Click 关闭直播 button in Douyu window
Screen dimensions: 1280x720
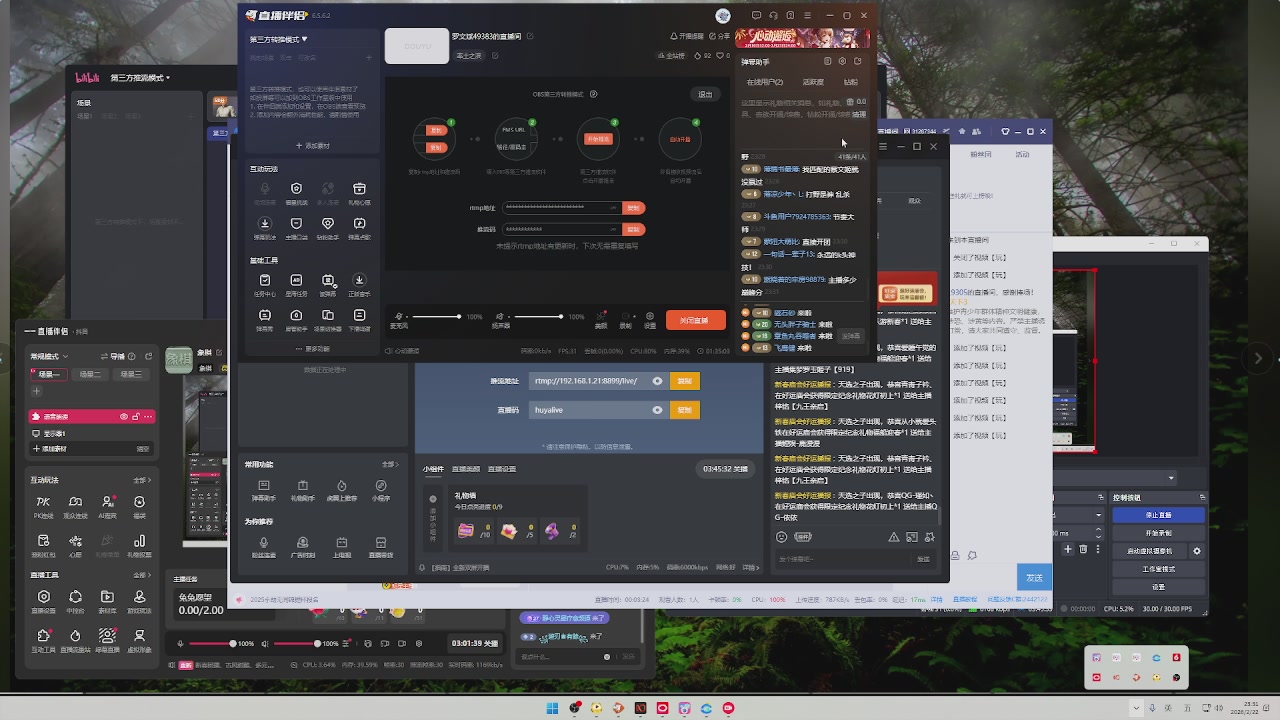[x=694, y=320]
